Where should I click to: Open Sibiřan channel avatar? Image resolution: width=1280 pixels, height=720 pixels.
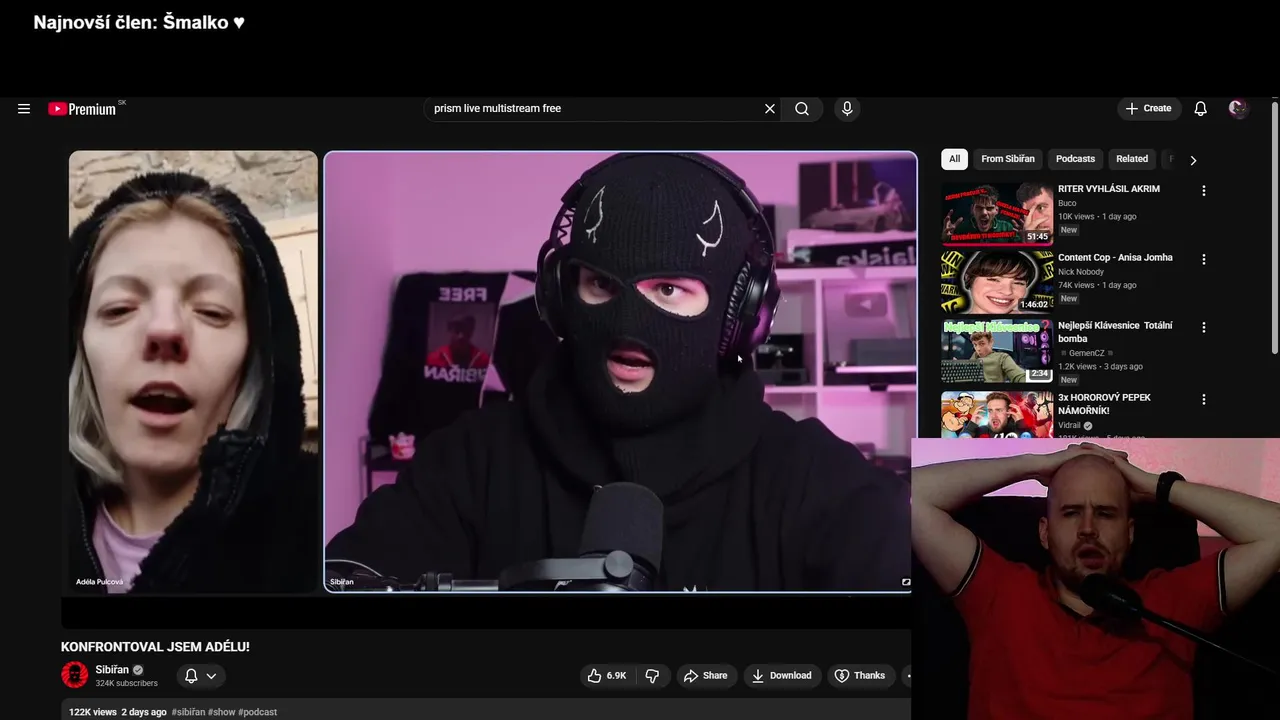(75, 675)
